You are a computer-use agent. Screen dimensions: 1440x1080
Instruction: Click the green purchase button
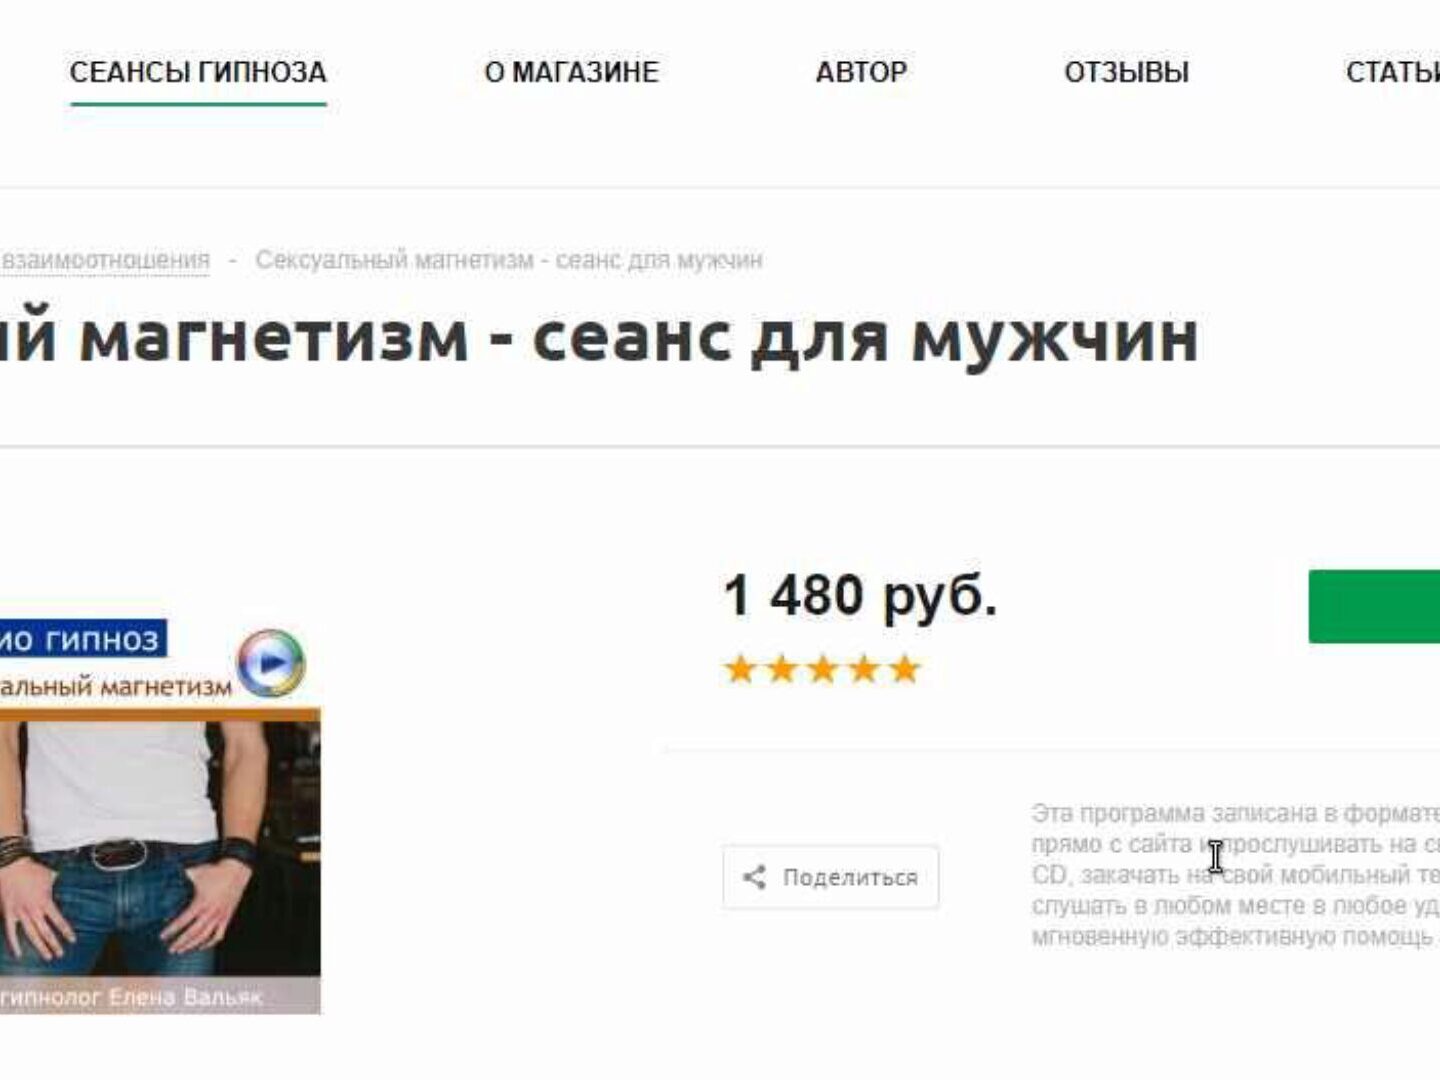coord(1374,606)
